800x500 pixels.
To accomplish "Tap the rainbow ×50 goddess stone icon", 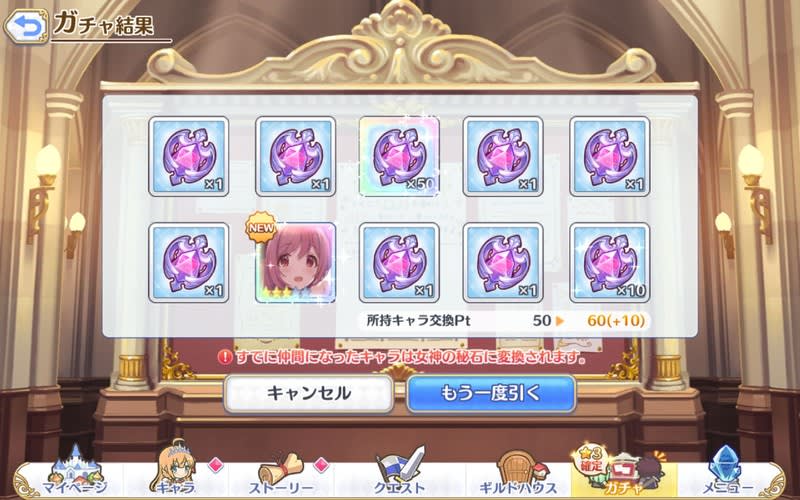I will [399, 157].
